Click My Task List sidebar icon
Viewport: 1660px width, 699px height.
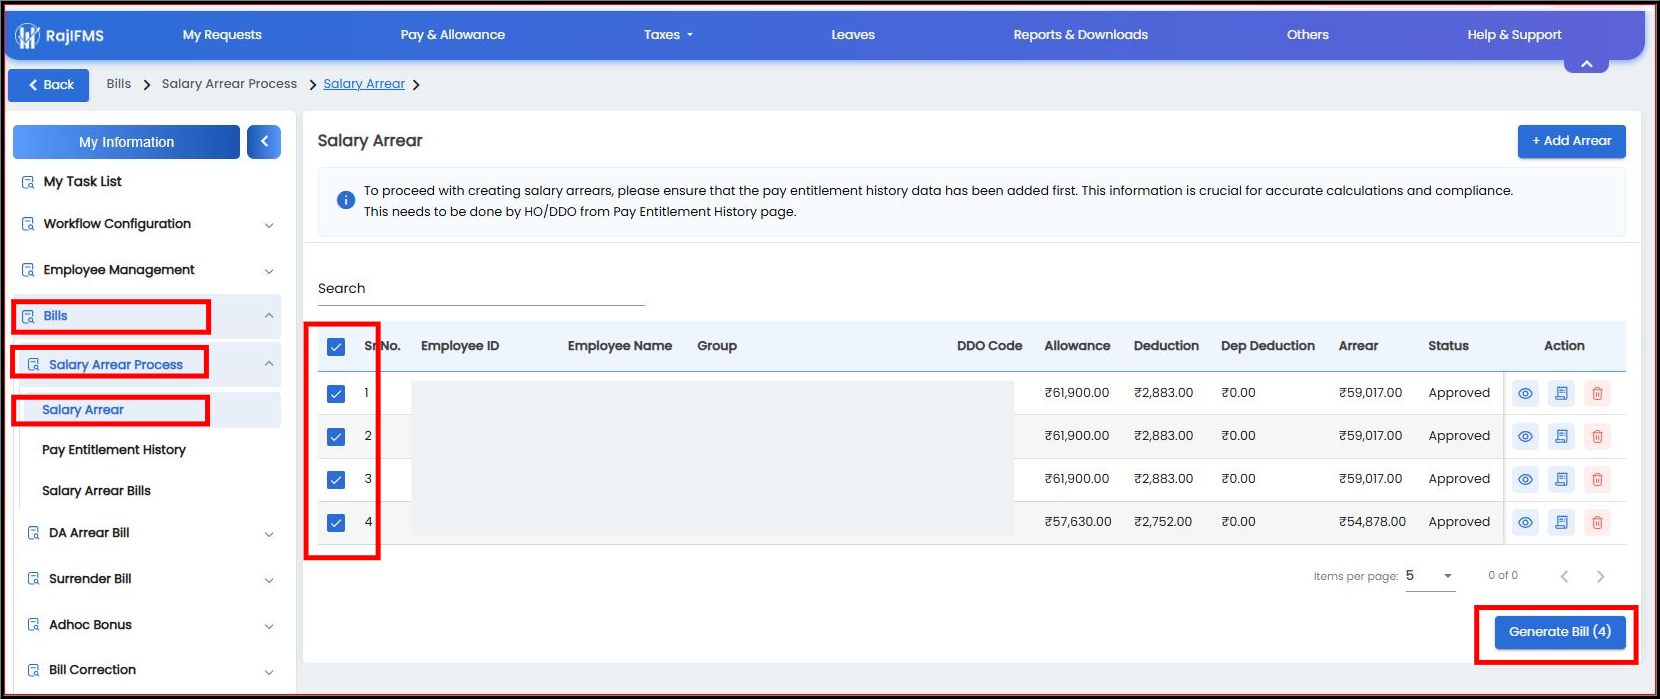pyautogui.click(x=28, y=182)
